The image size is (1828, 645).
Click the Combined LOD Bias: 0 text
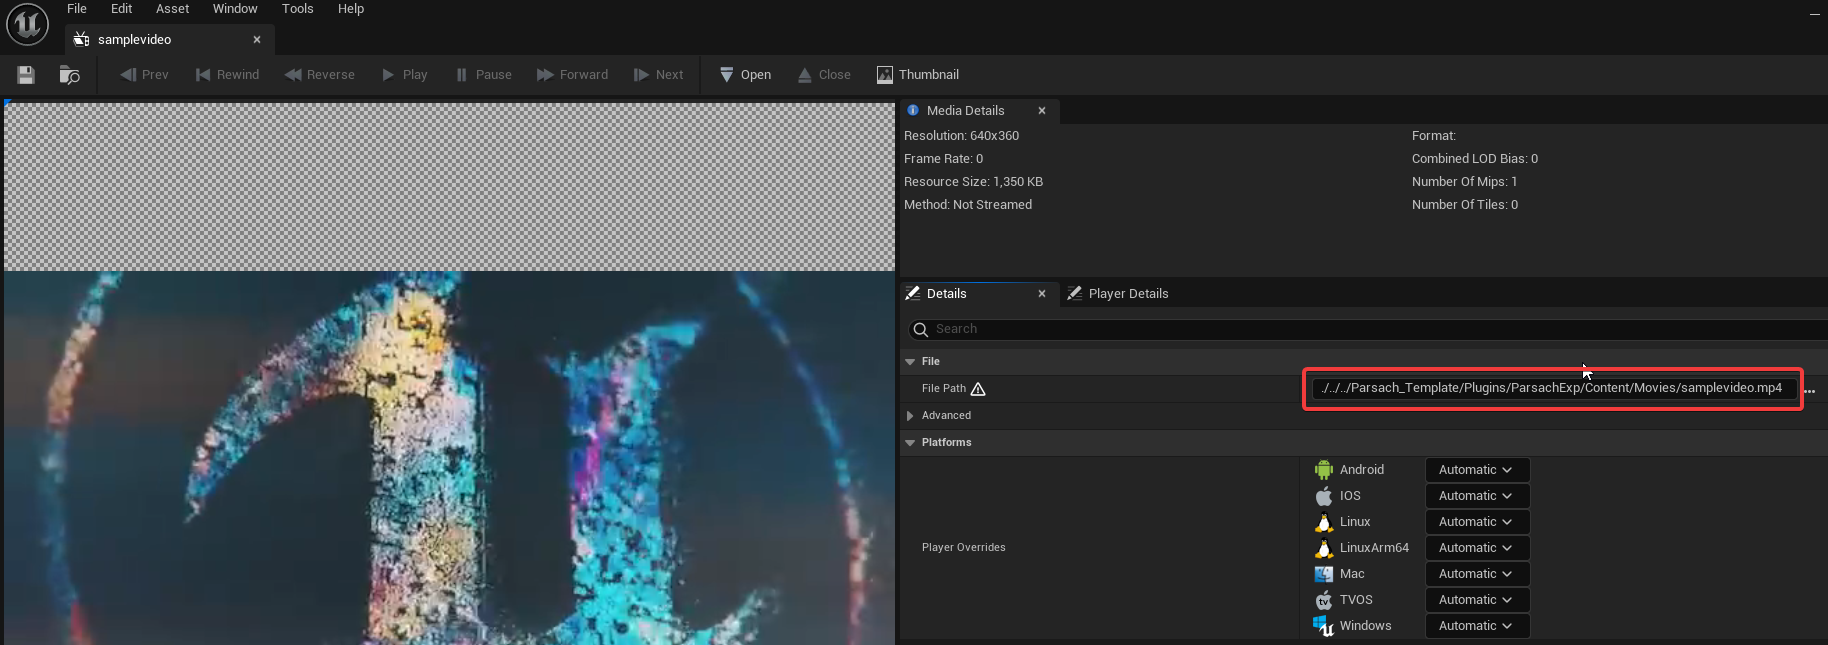[1475, 159]
